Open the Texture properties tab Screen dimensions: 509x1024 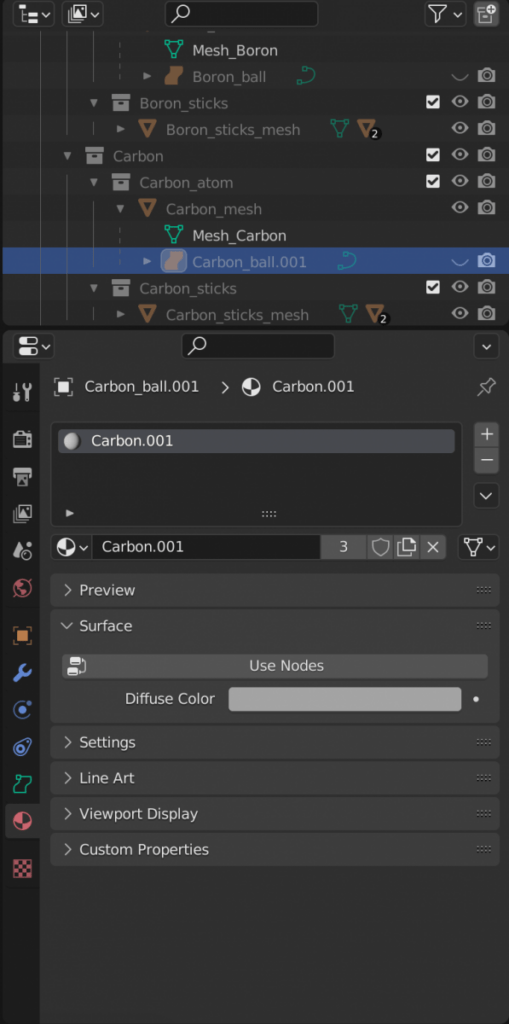22,869
